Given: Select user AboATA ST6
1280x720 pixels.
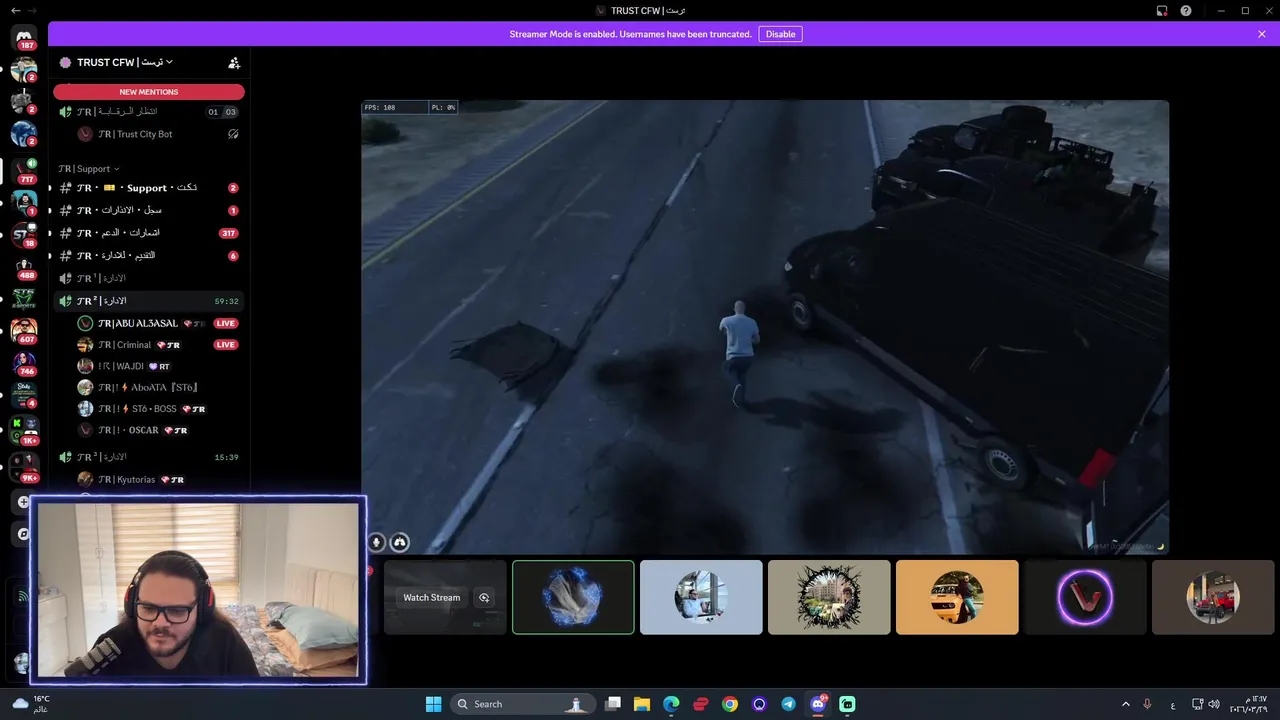Looking at the screenshot, I should [157, 387].
